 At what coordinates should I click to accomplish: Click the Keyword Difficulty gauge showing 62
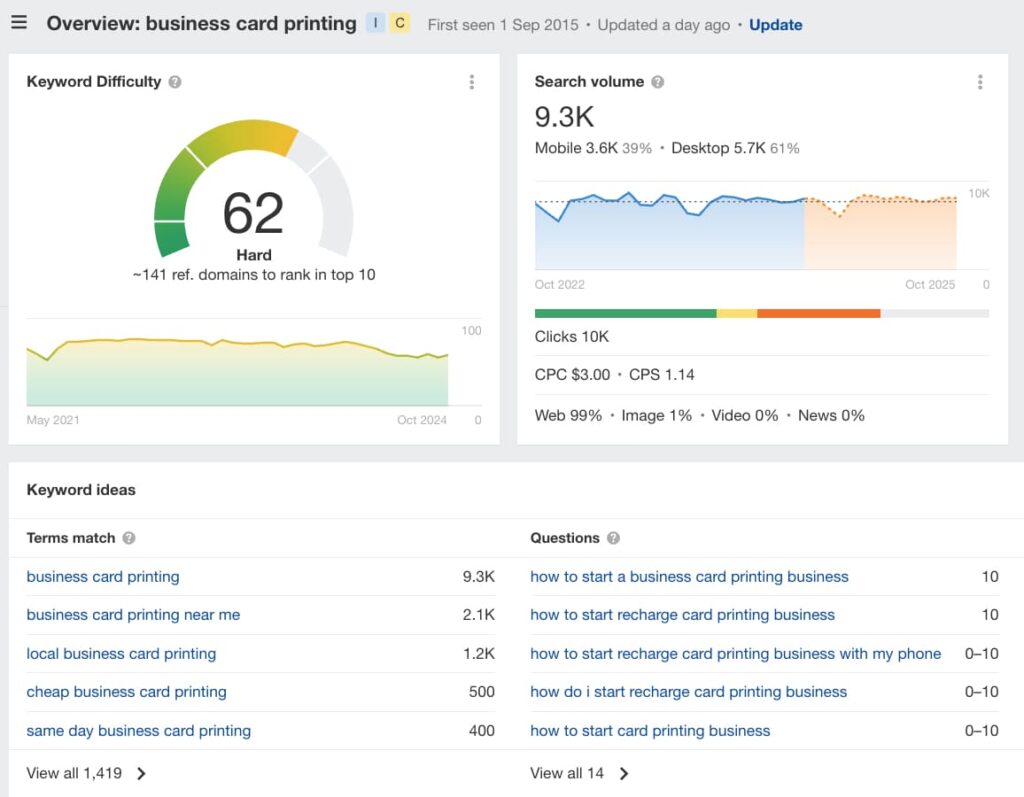coord(253,189)
